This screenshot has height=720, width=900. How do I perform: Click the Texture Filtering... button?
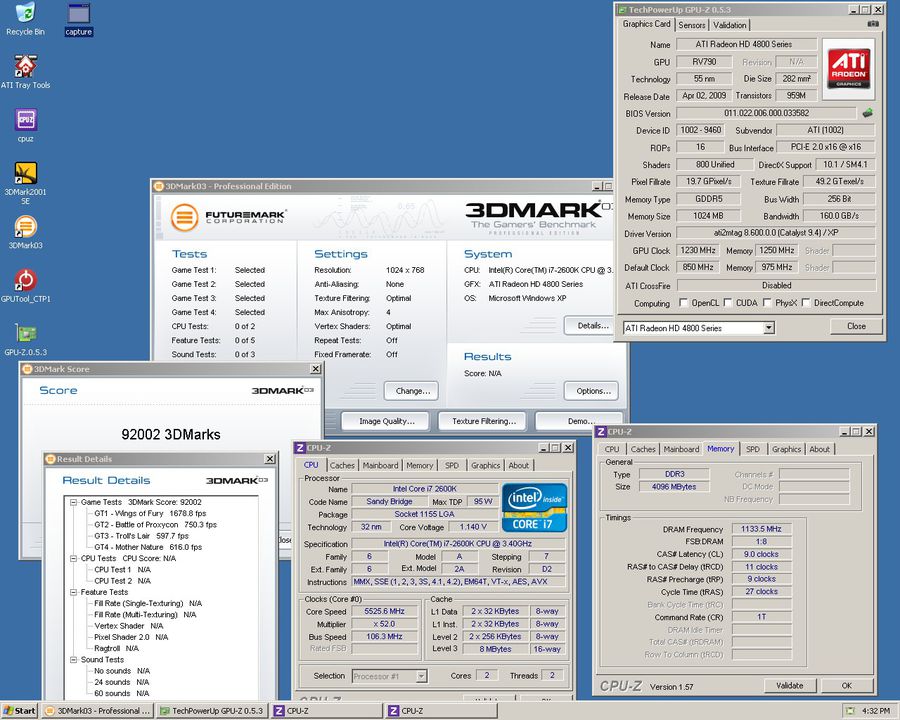tap(484, 421)
